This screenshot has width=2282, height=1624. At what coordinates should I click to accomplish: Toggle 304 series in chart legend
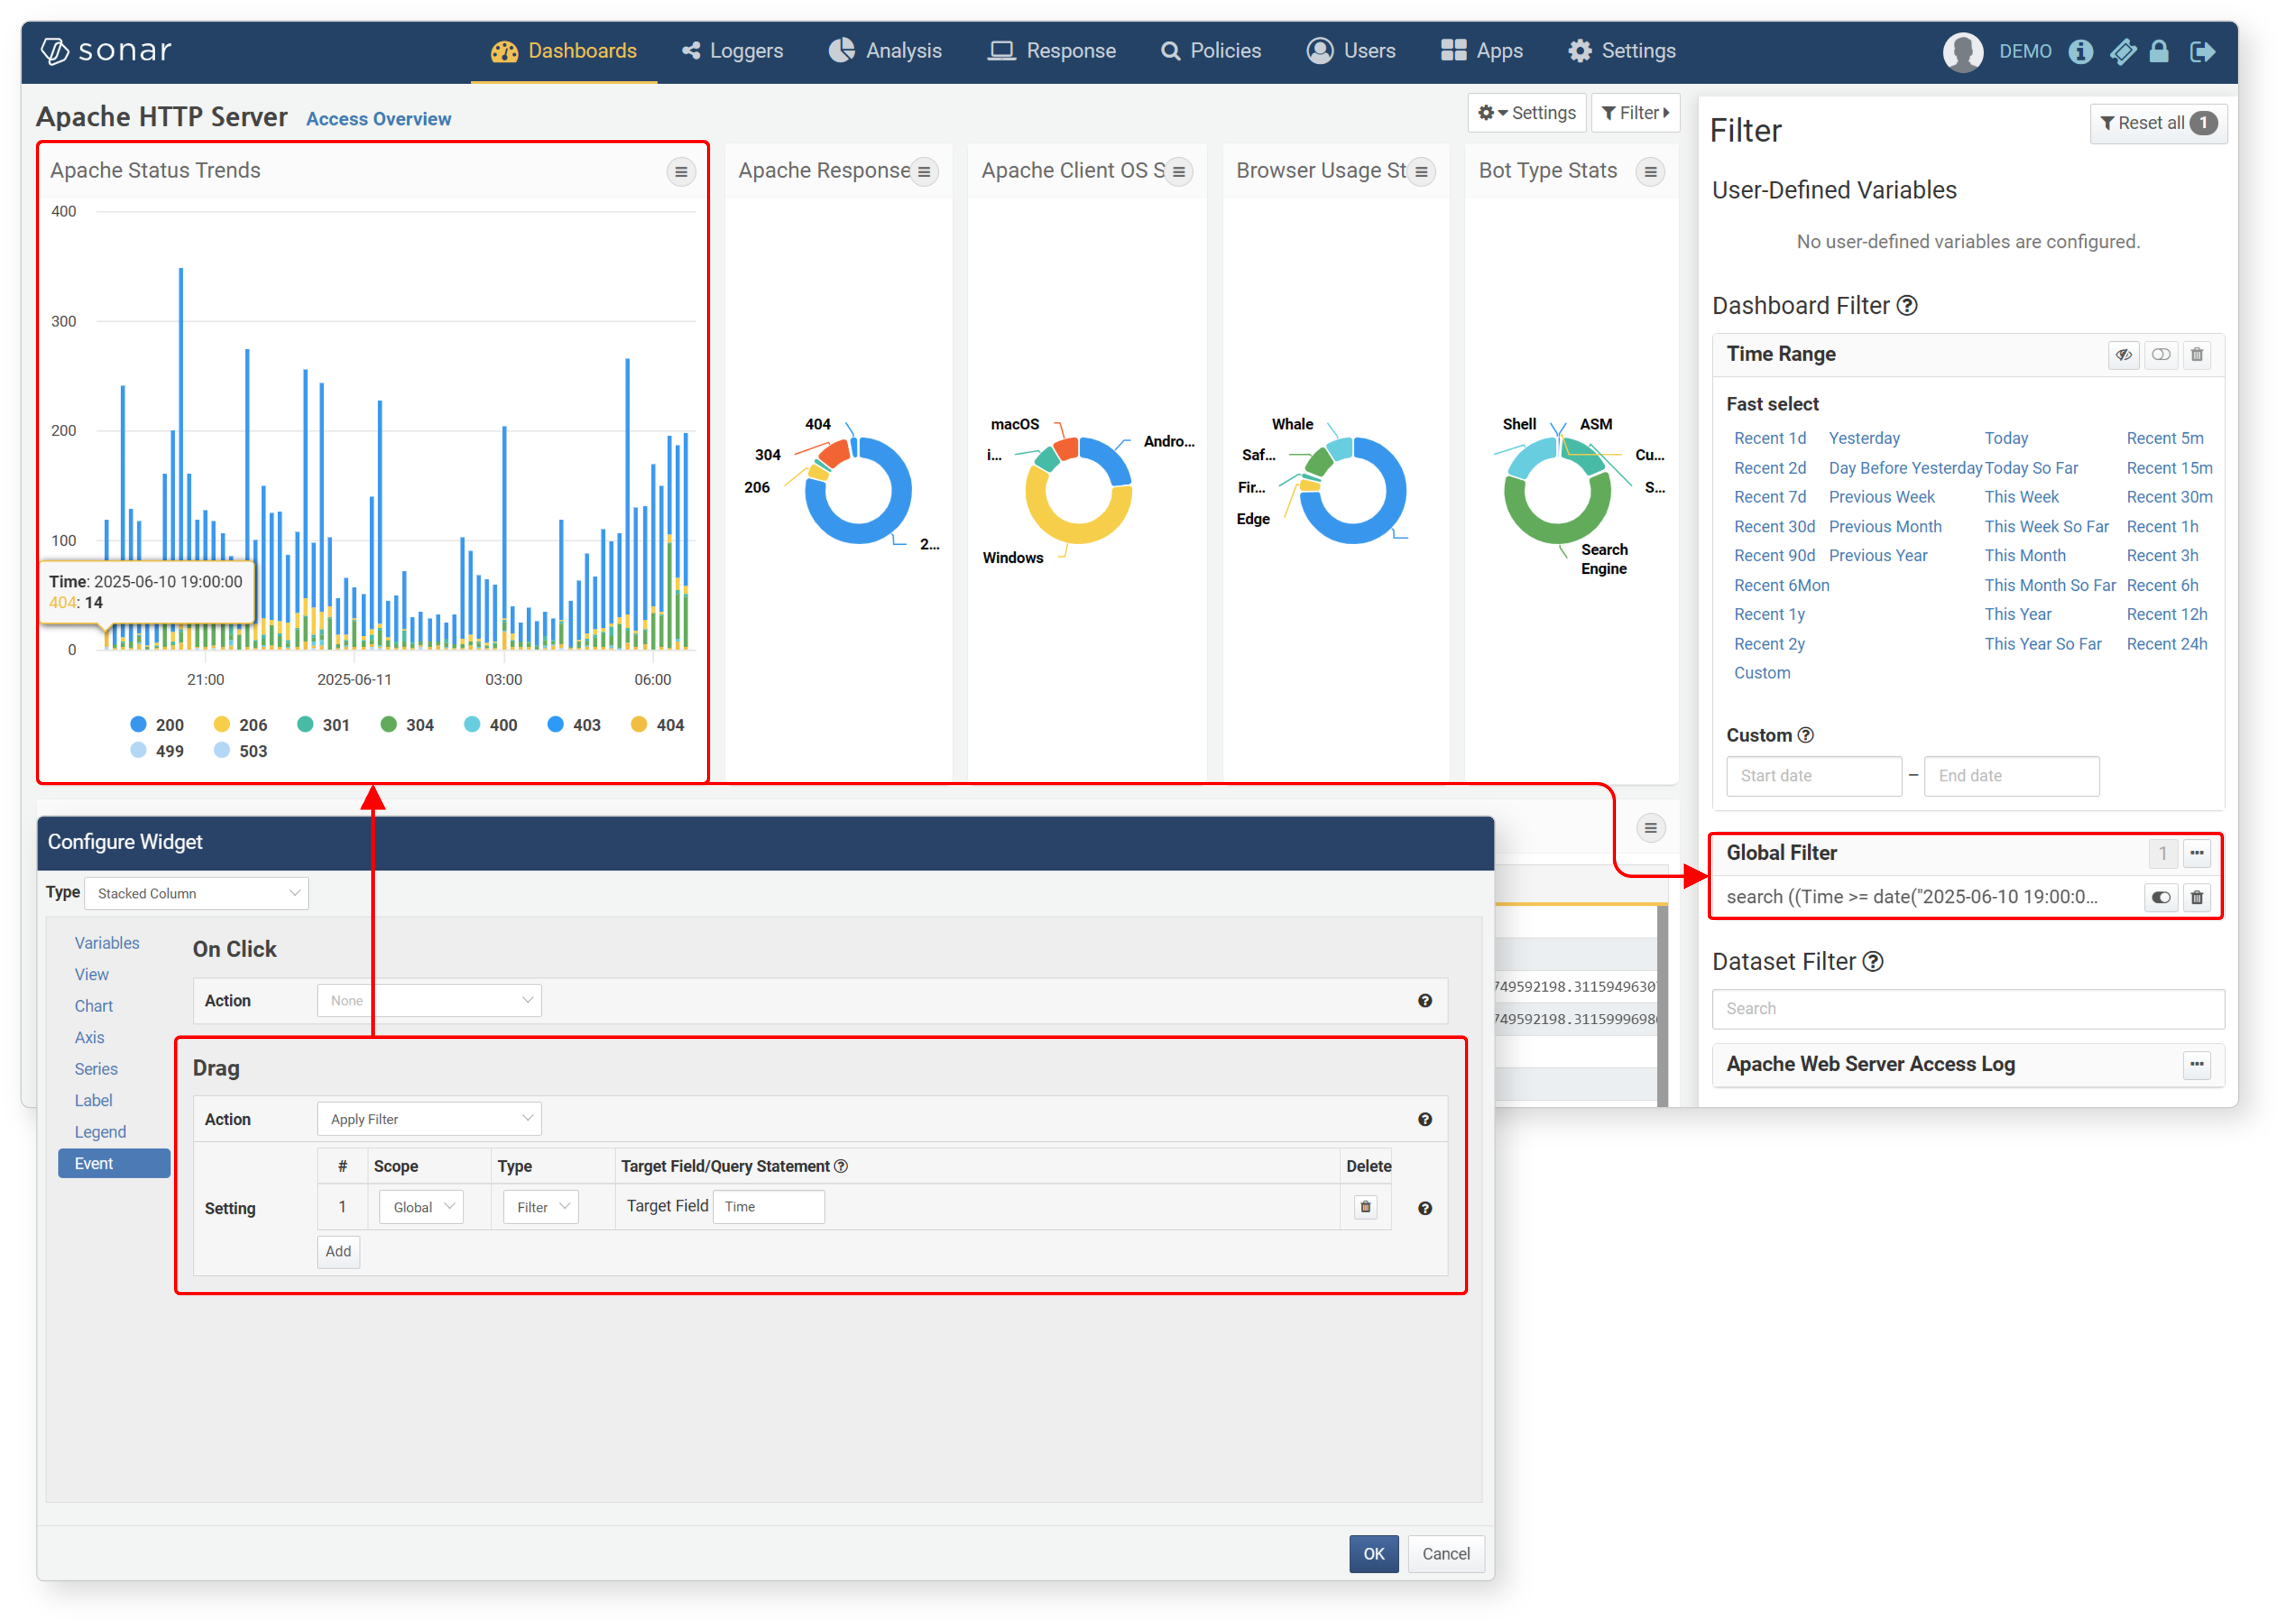click(407, 724)
